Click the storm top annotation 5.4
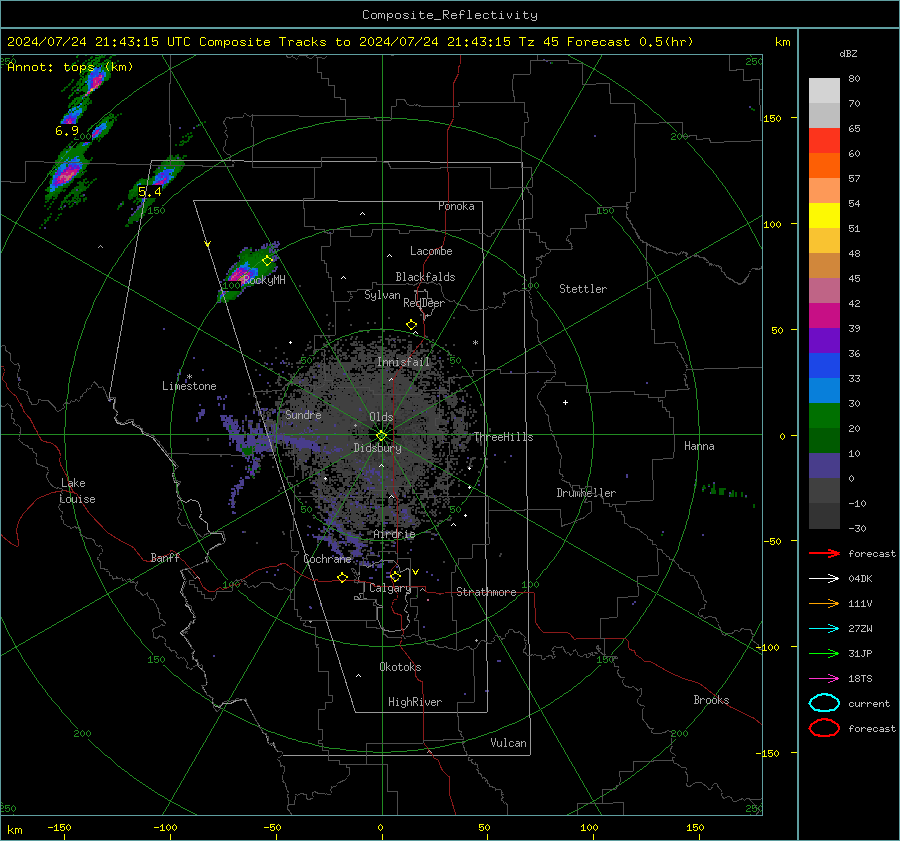 pyautogui.click(x=149, y=192)
